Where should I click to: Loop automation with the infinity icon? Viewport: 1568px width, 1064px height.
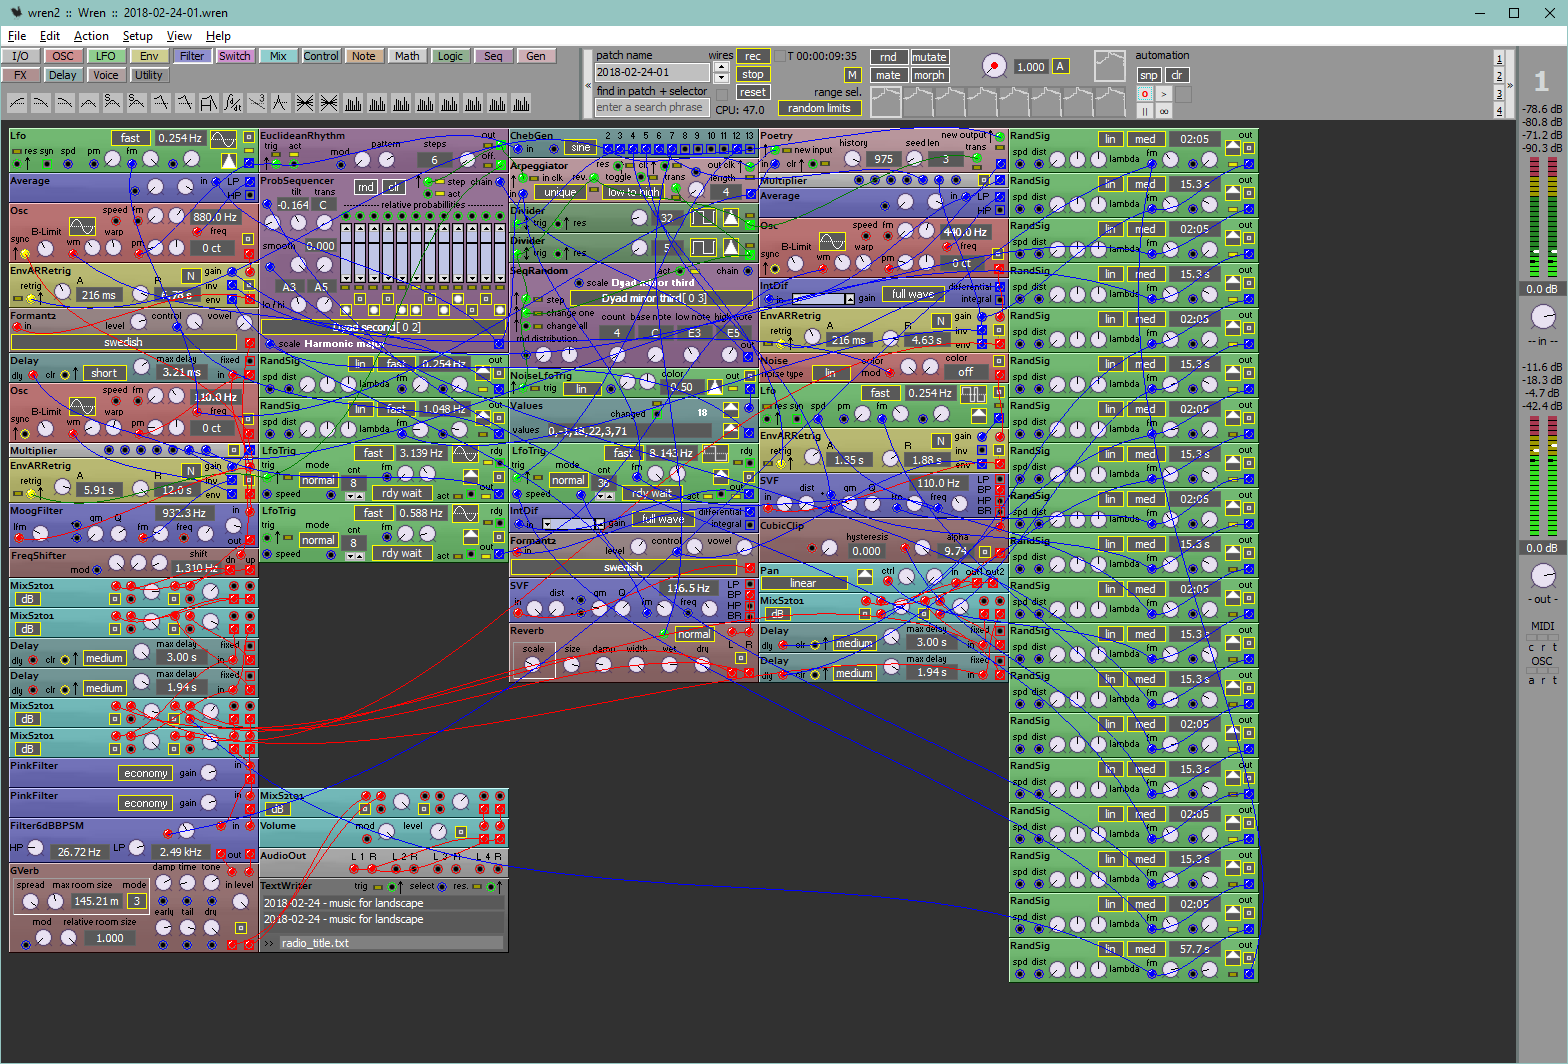(x=1164, y=111)
